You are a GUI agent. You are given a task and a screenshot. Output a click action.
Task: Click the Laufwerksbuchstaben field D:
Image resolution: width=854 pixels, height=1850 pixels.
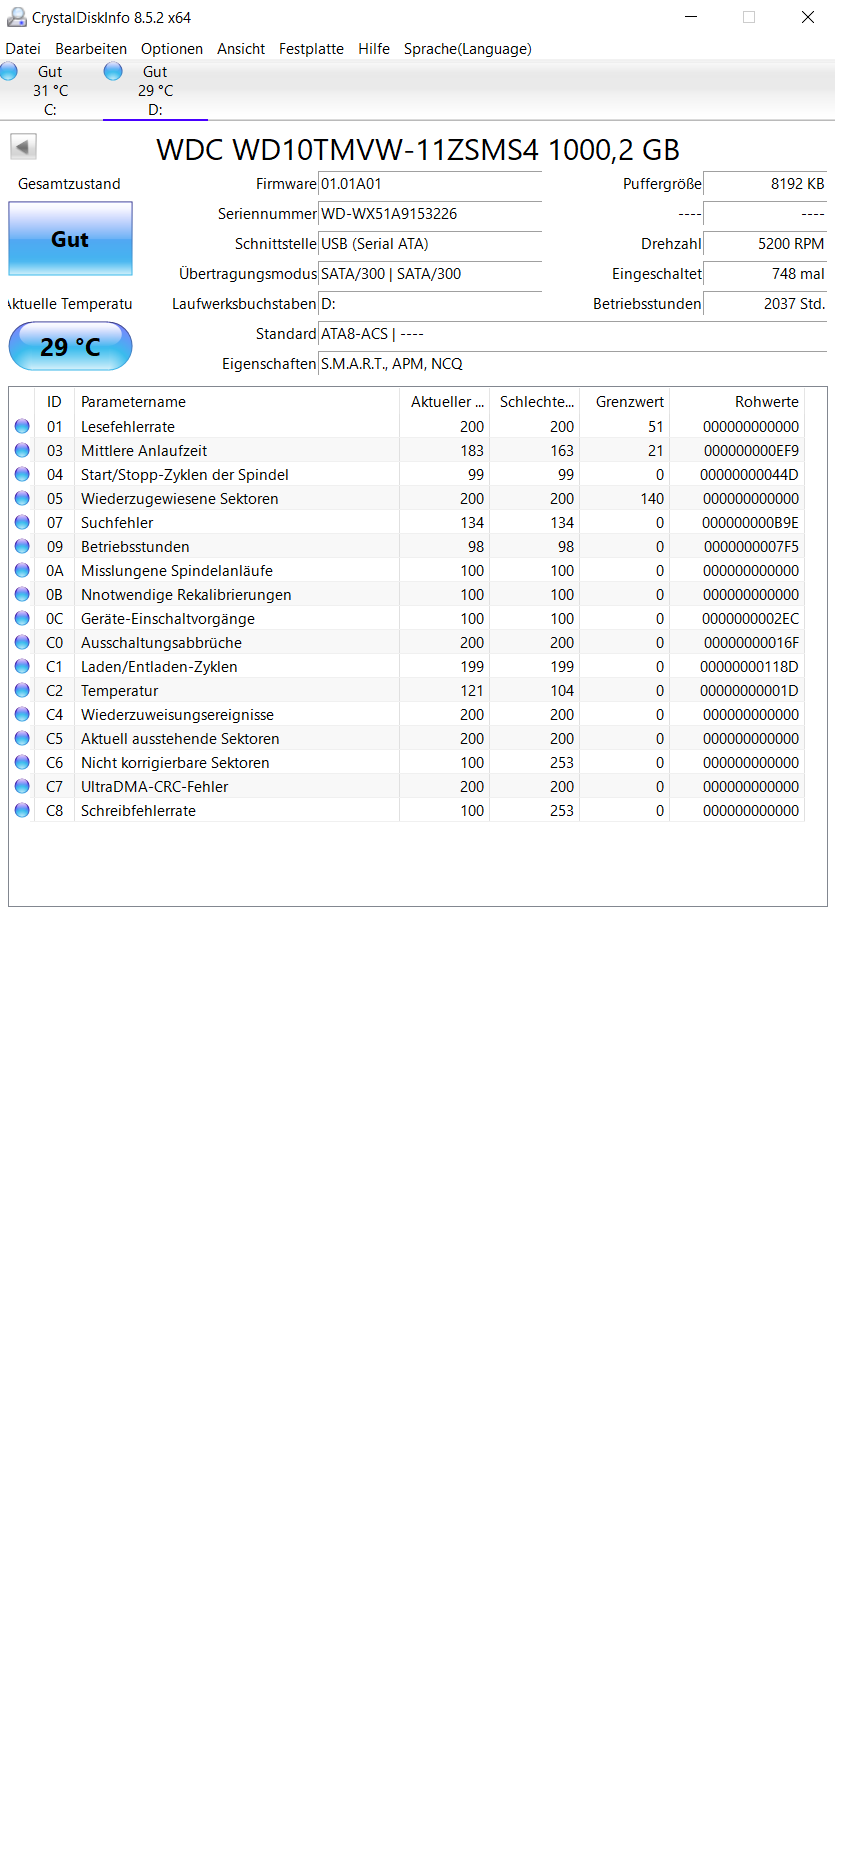pos(430,304)
